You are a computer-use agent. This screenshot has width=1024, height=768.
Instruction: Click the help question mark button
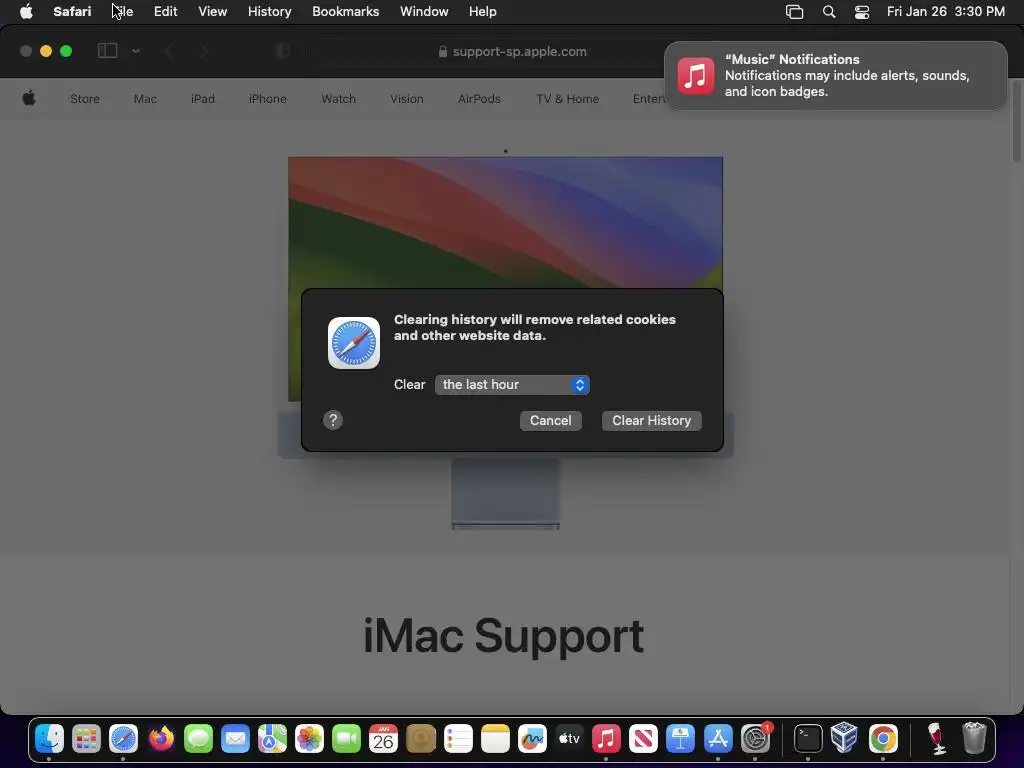point(333,420)
